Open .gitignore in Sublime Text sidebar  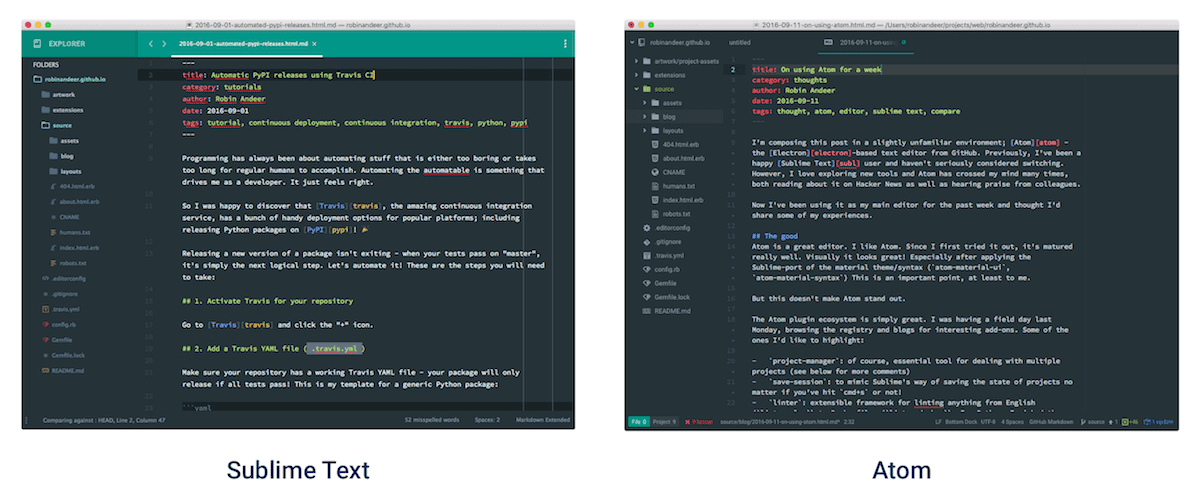(58, 294)
